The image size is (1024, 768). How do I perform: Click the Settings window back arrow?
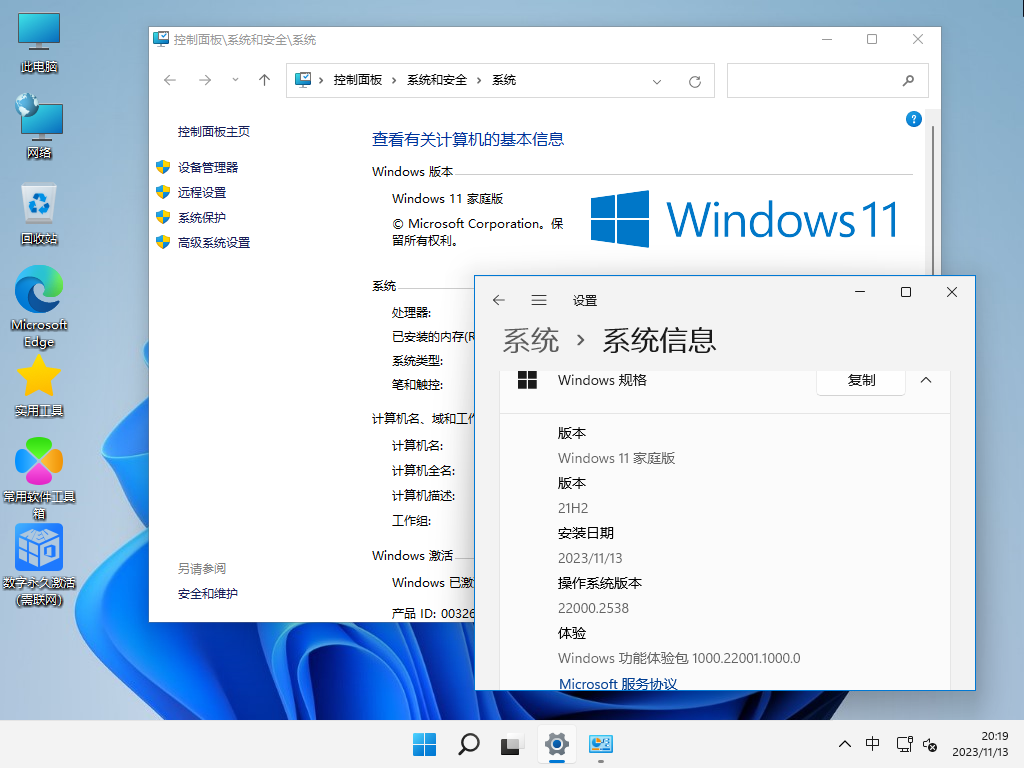pyautogui.click(x=499, y=300)
